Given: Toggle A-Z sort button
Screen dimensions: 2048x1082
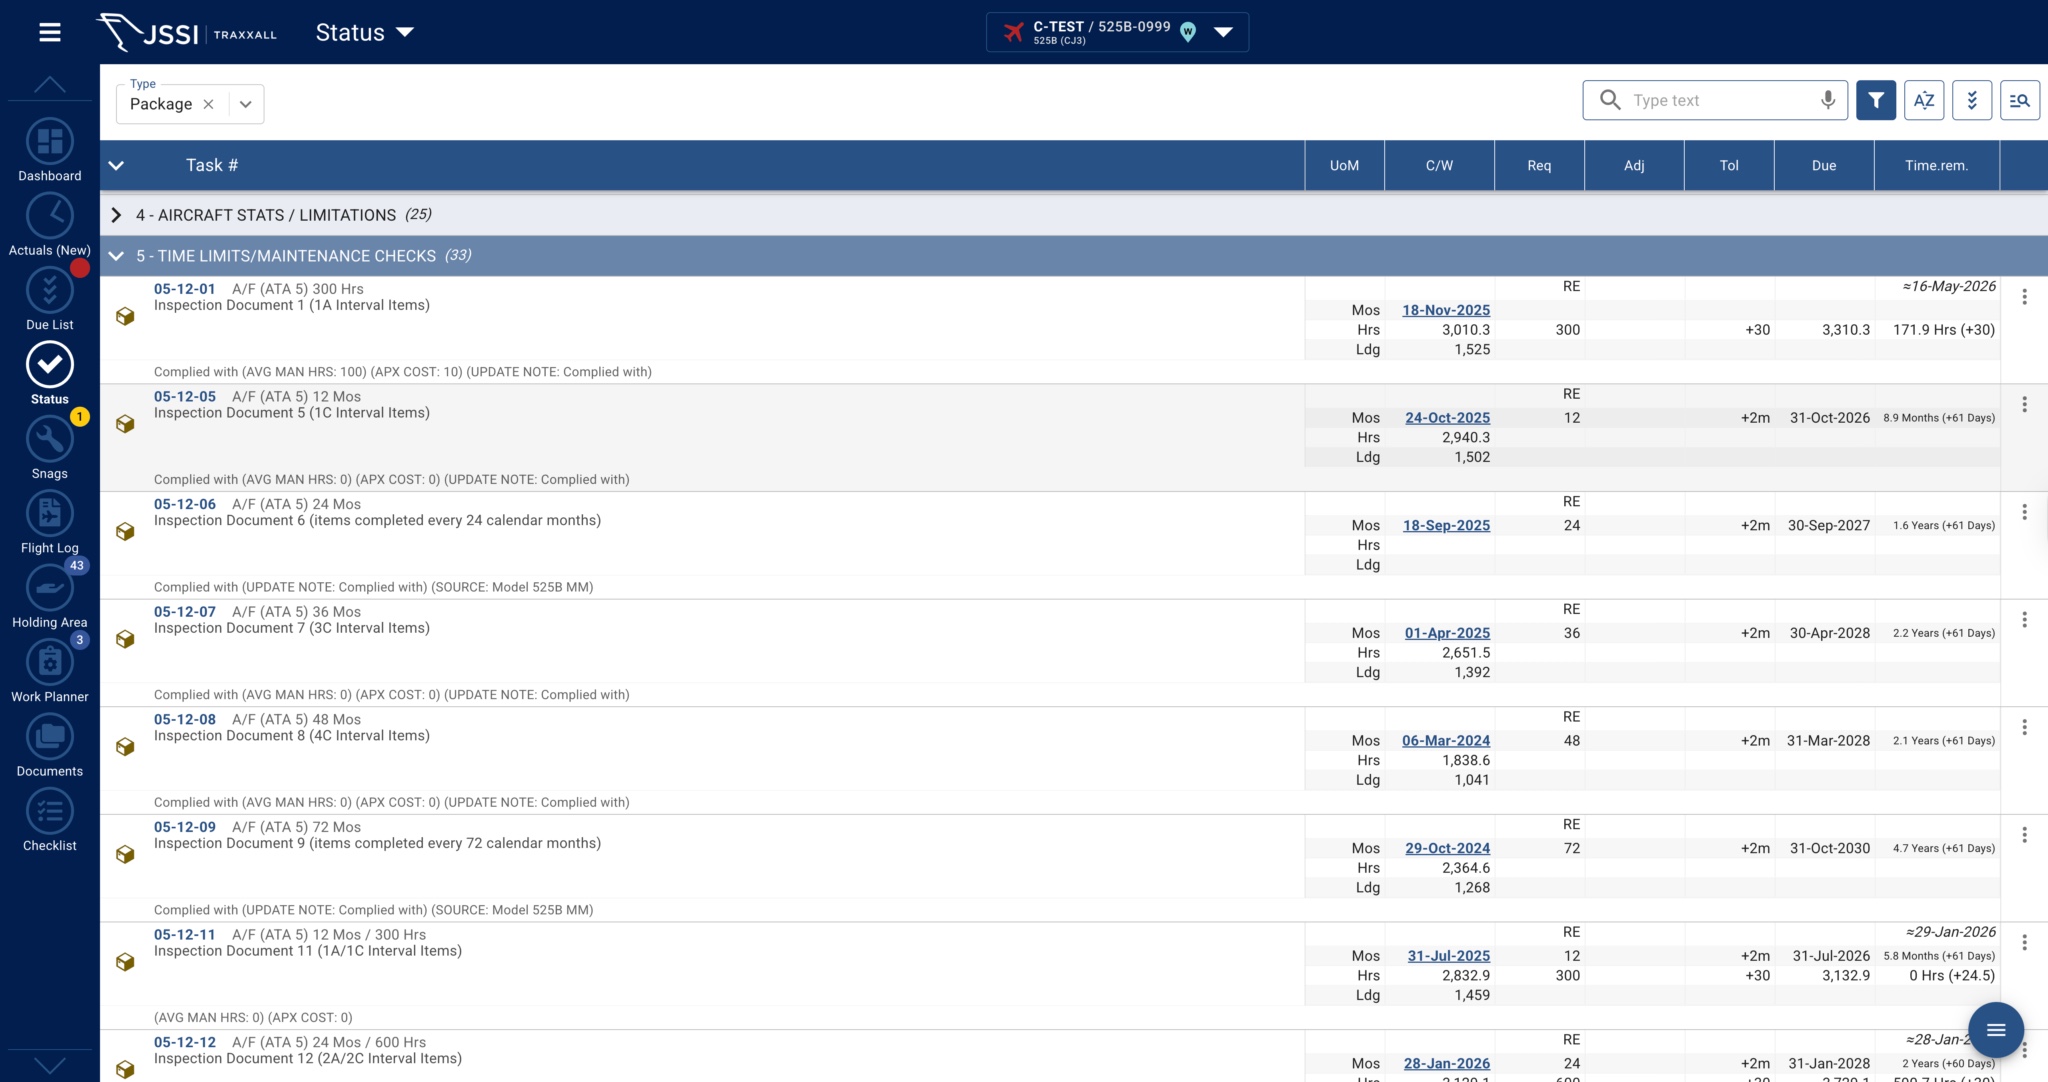Looking at the screenshot, I should (1923, 100).
